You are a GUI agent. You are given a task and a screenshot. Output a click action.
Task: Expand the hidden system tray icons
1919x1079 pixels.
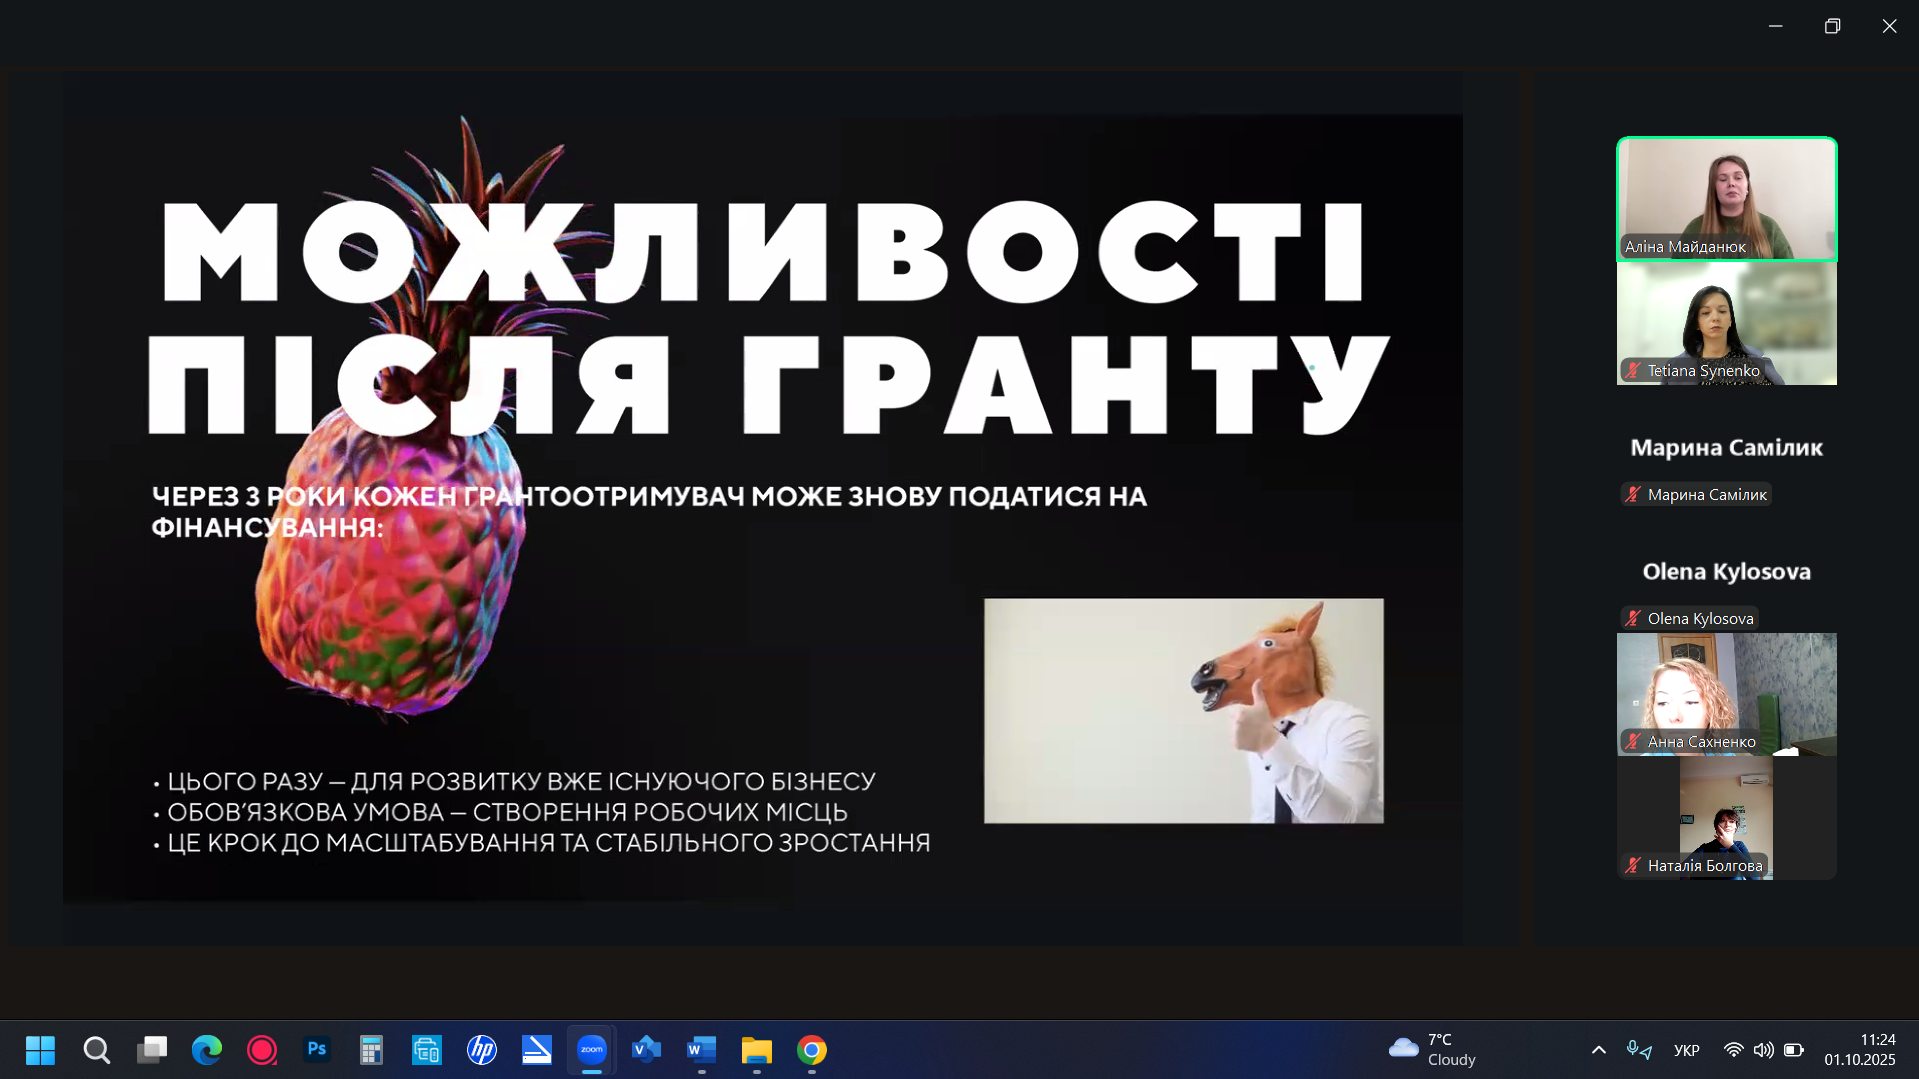1598,1050
